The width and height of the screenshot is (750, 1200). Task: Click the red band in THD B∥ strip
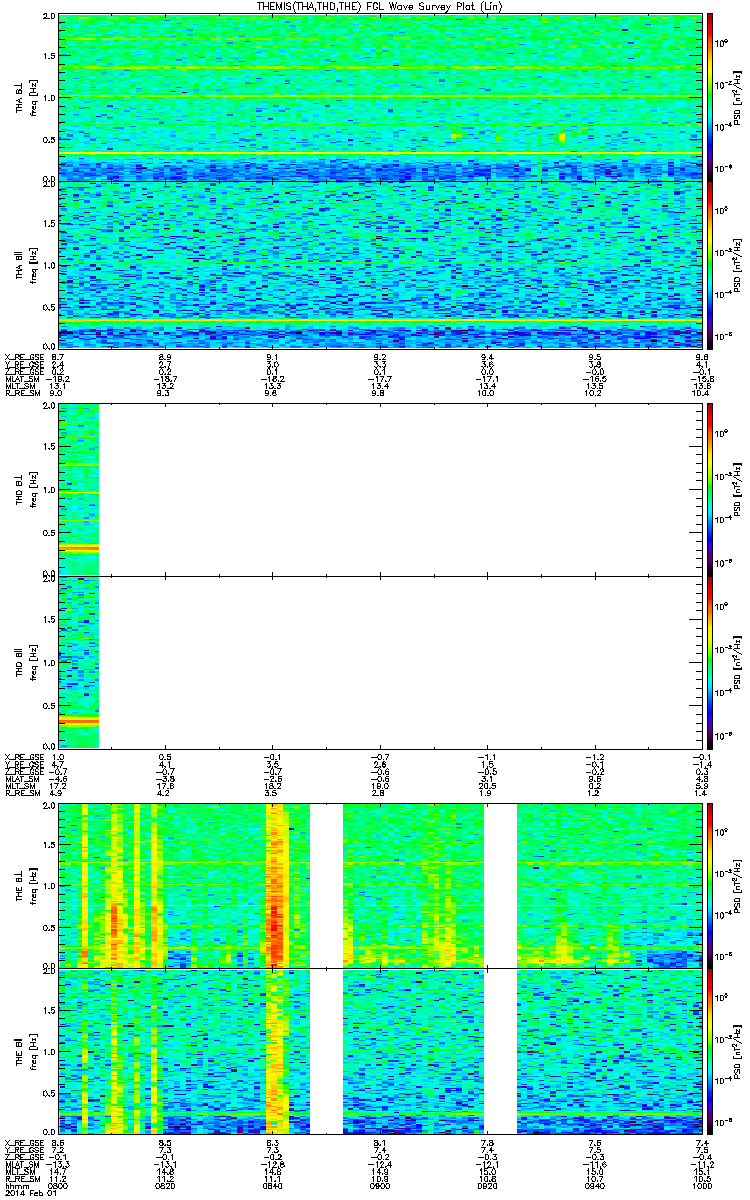[x=79, y=720]
